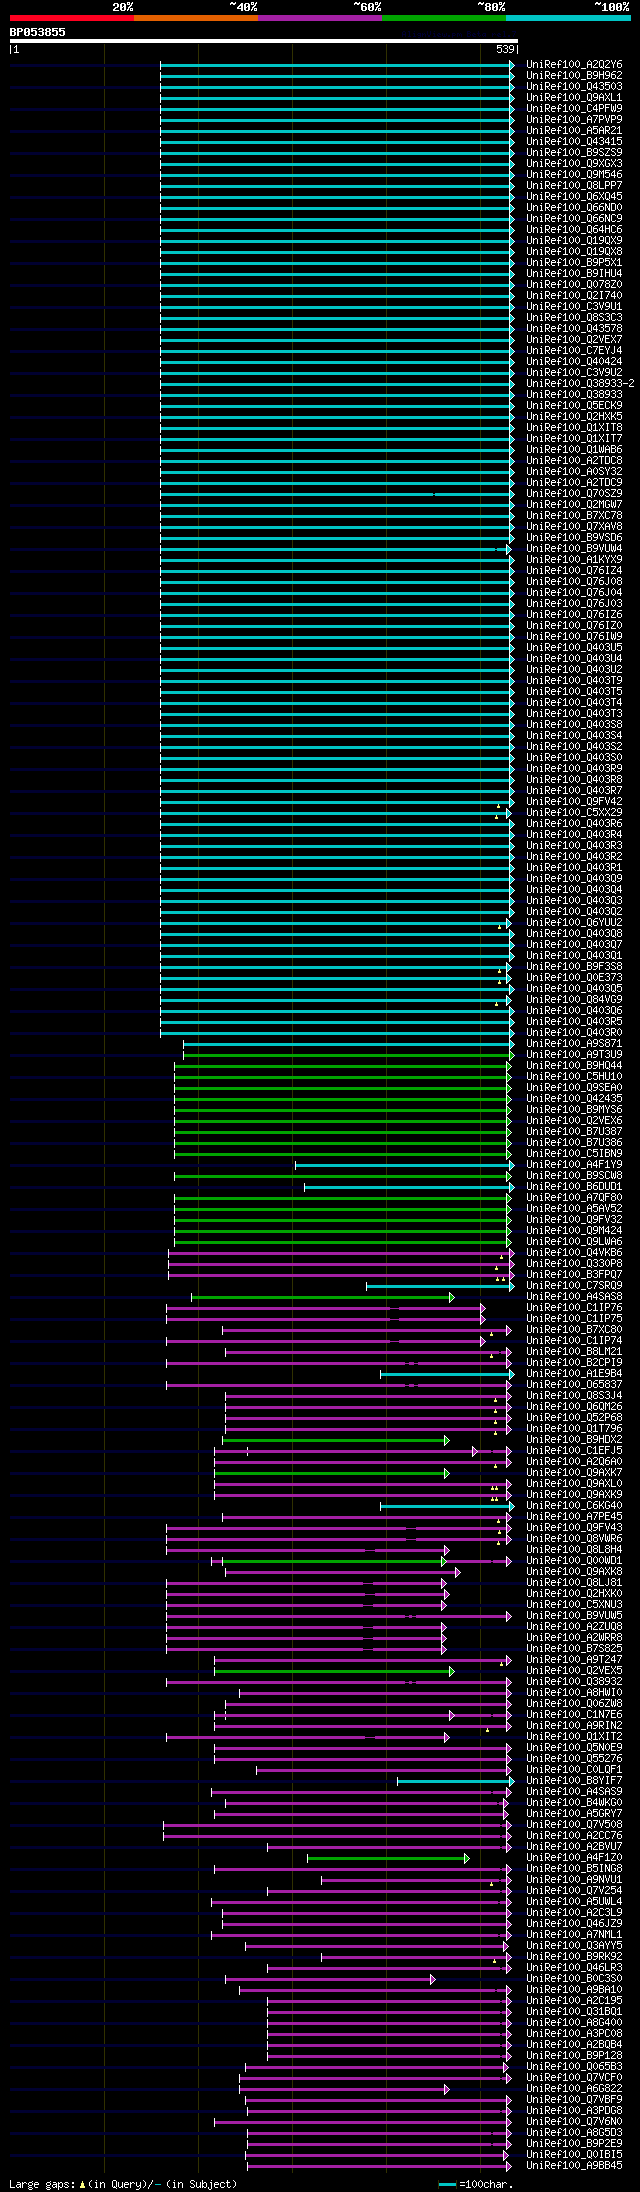Click the white query length bar
The height and width of the screenshot is (2192, 640).
(263, 41)
